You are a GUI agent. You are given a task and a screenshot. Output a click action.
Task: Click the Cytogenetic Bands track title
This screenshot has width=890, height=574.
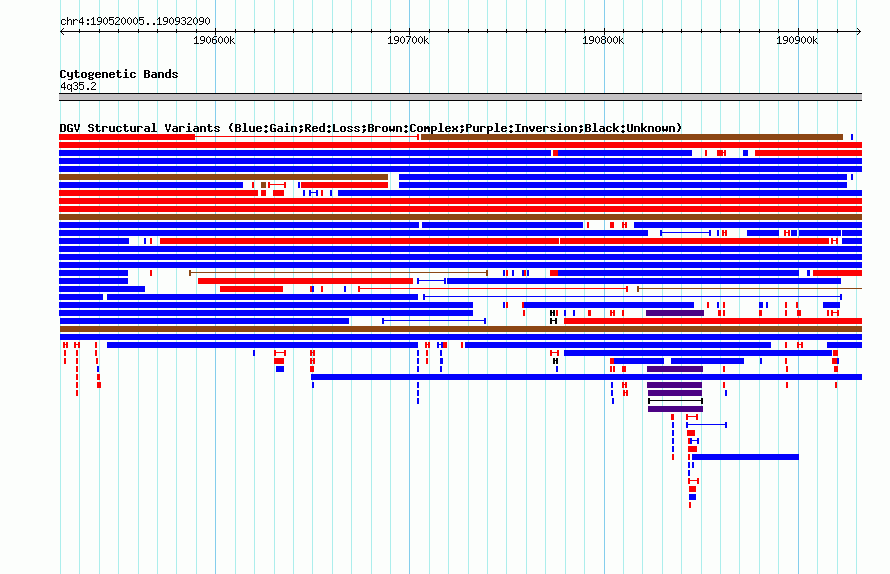pyautogui.click(x=119, y=74)
